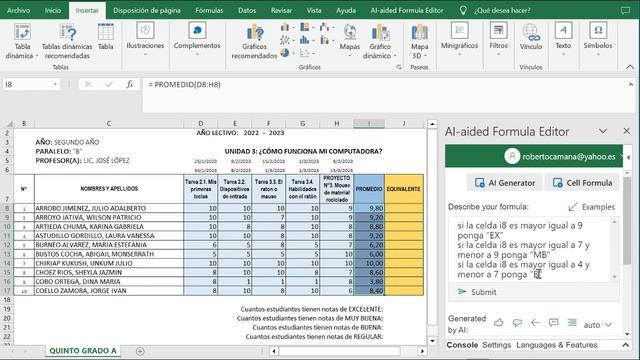Viewport: 640px width, 360px height.
Task: Open the Languages & Features tab
Action: coord(557,345)
